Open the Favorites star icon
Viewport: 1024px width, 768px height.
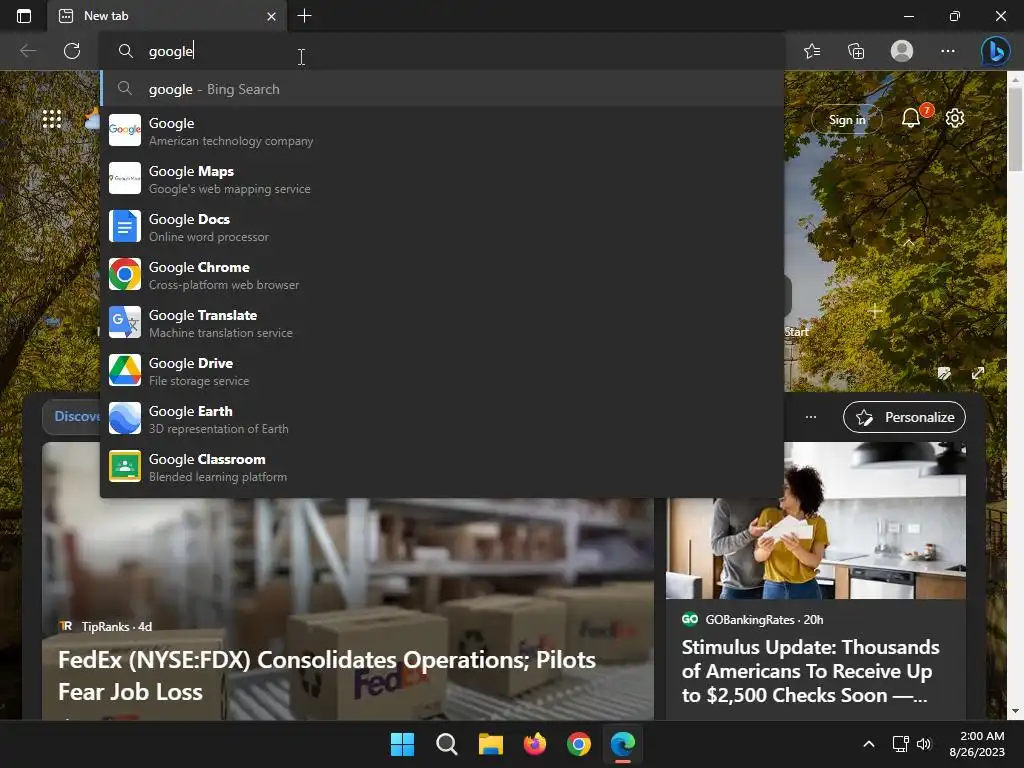pyautogui.click(x=812, y=51)
